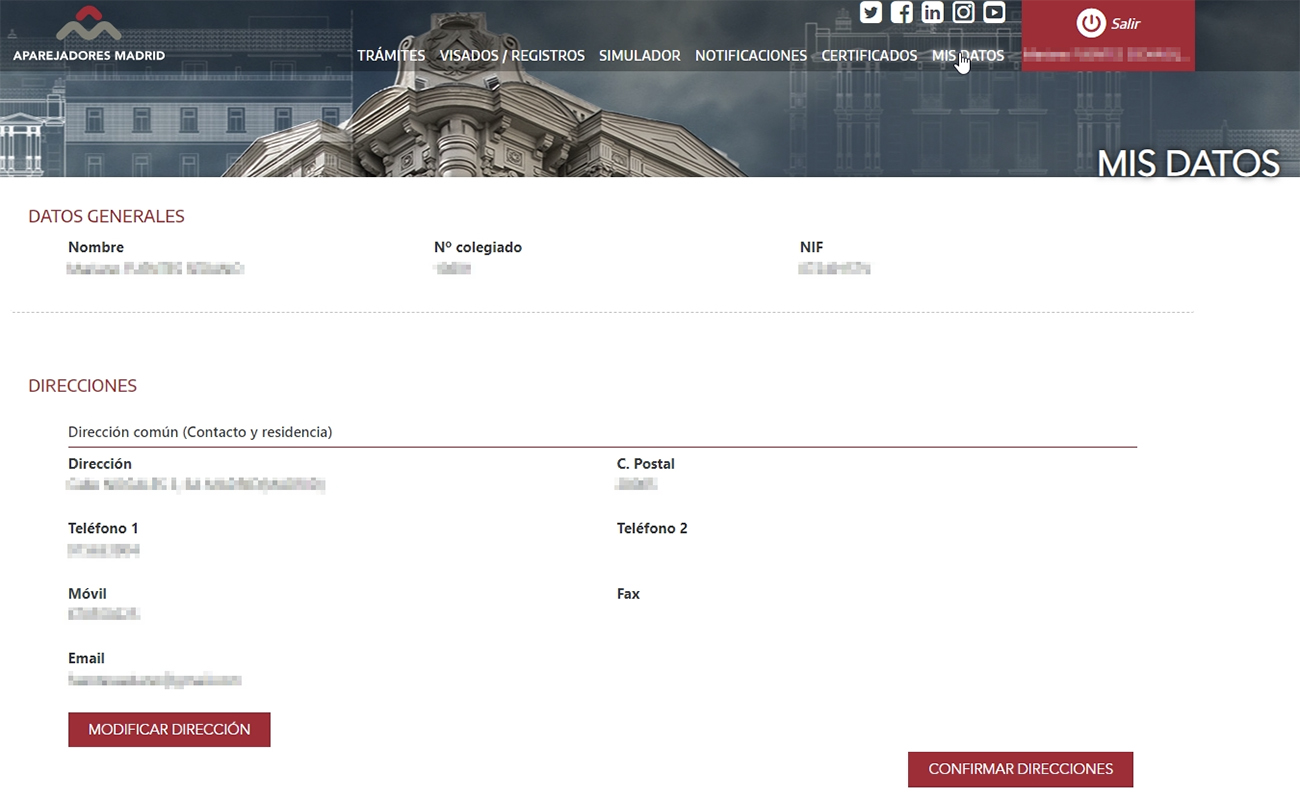Open the Instagram social icon

pyautogui.click(x=963, y=13)
